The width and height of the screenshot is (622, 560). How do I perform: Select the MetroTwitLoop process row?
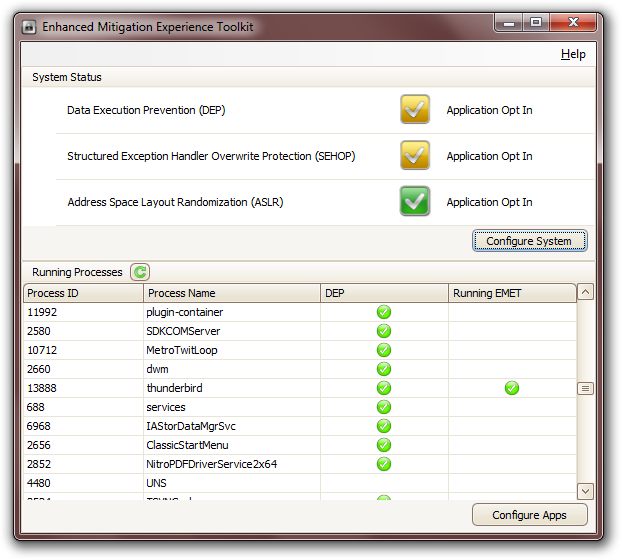click(182, 350)
